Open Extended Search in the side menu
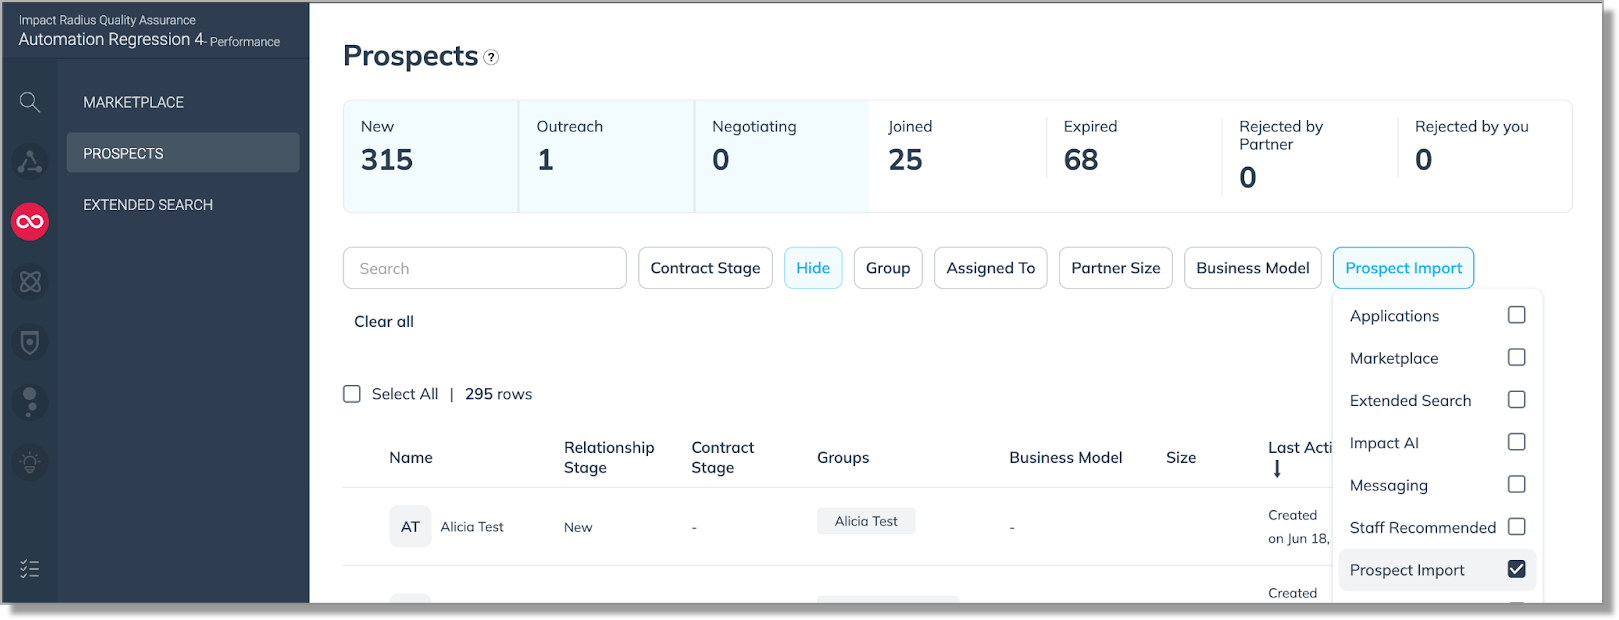Image resolution: width=1619 pixels, height=620 pixels. (x=148, y=205)
